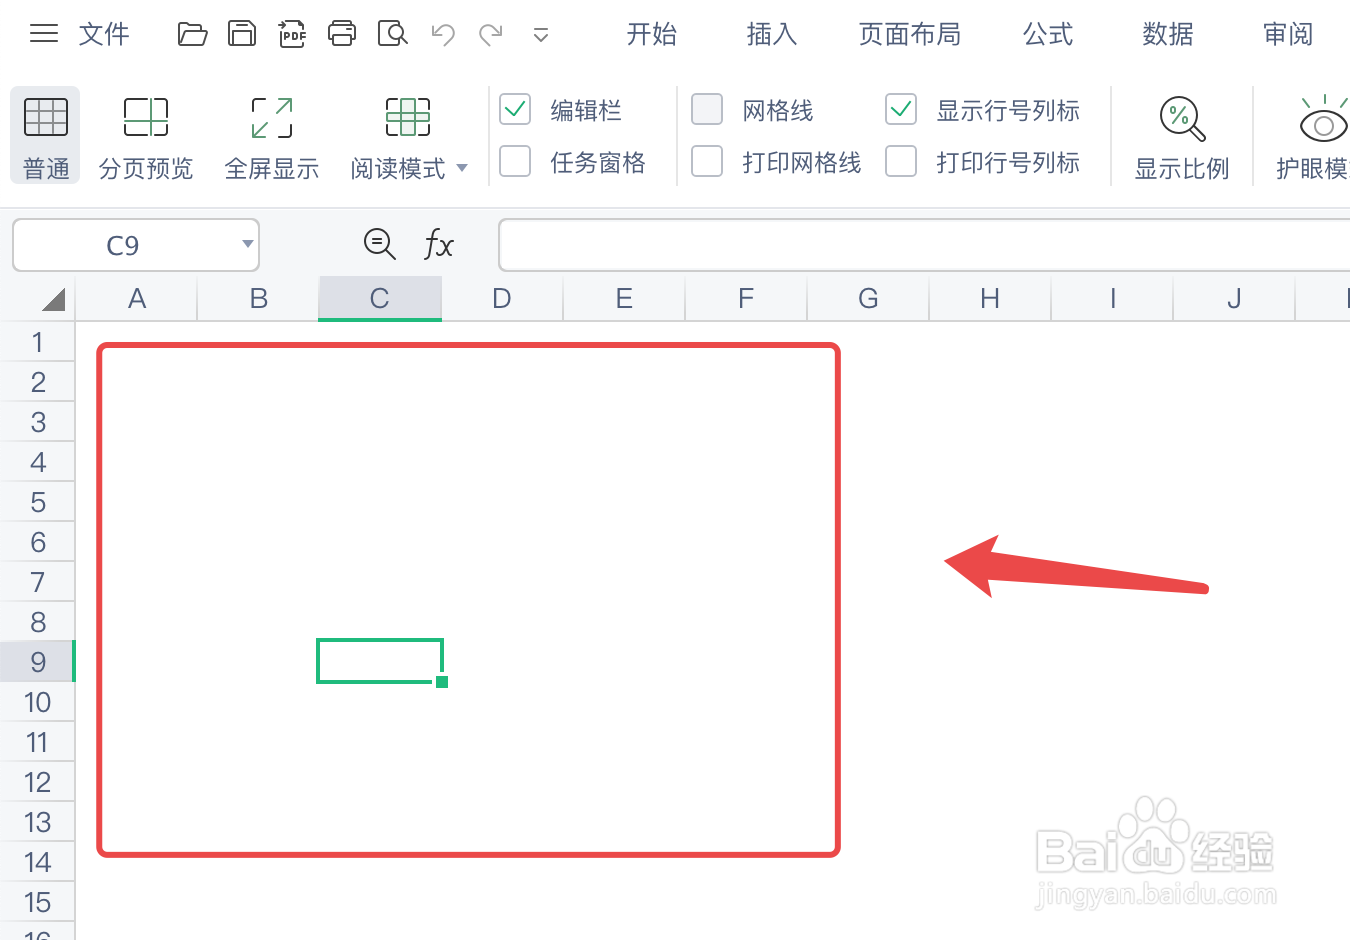Select column G header

(868, 299)
